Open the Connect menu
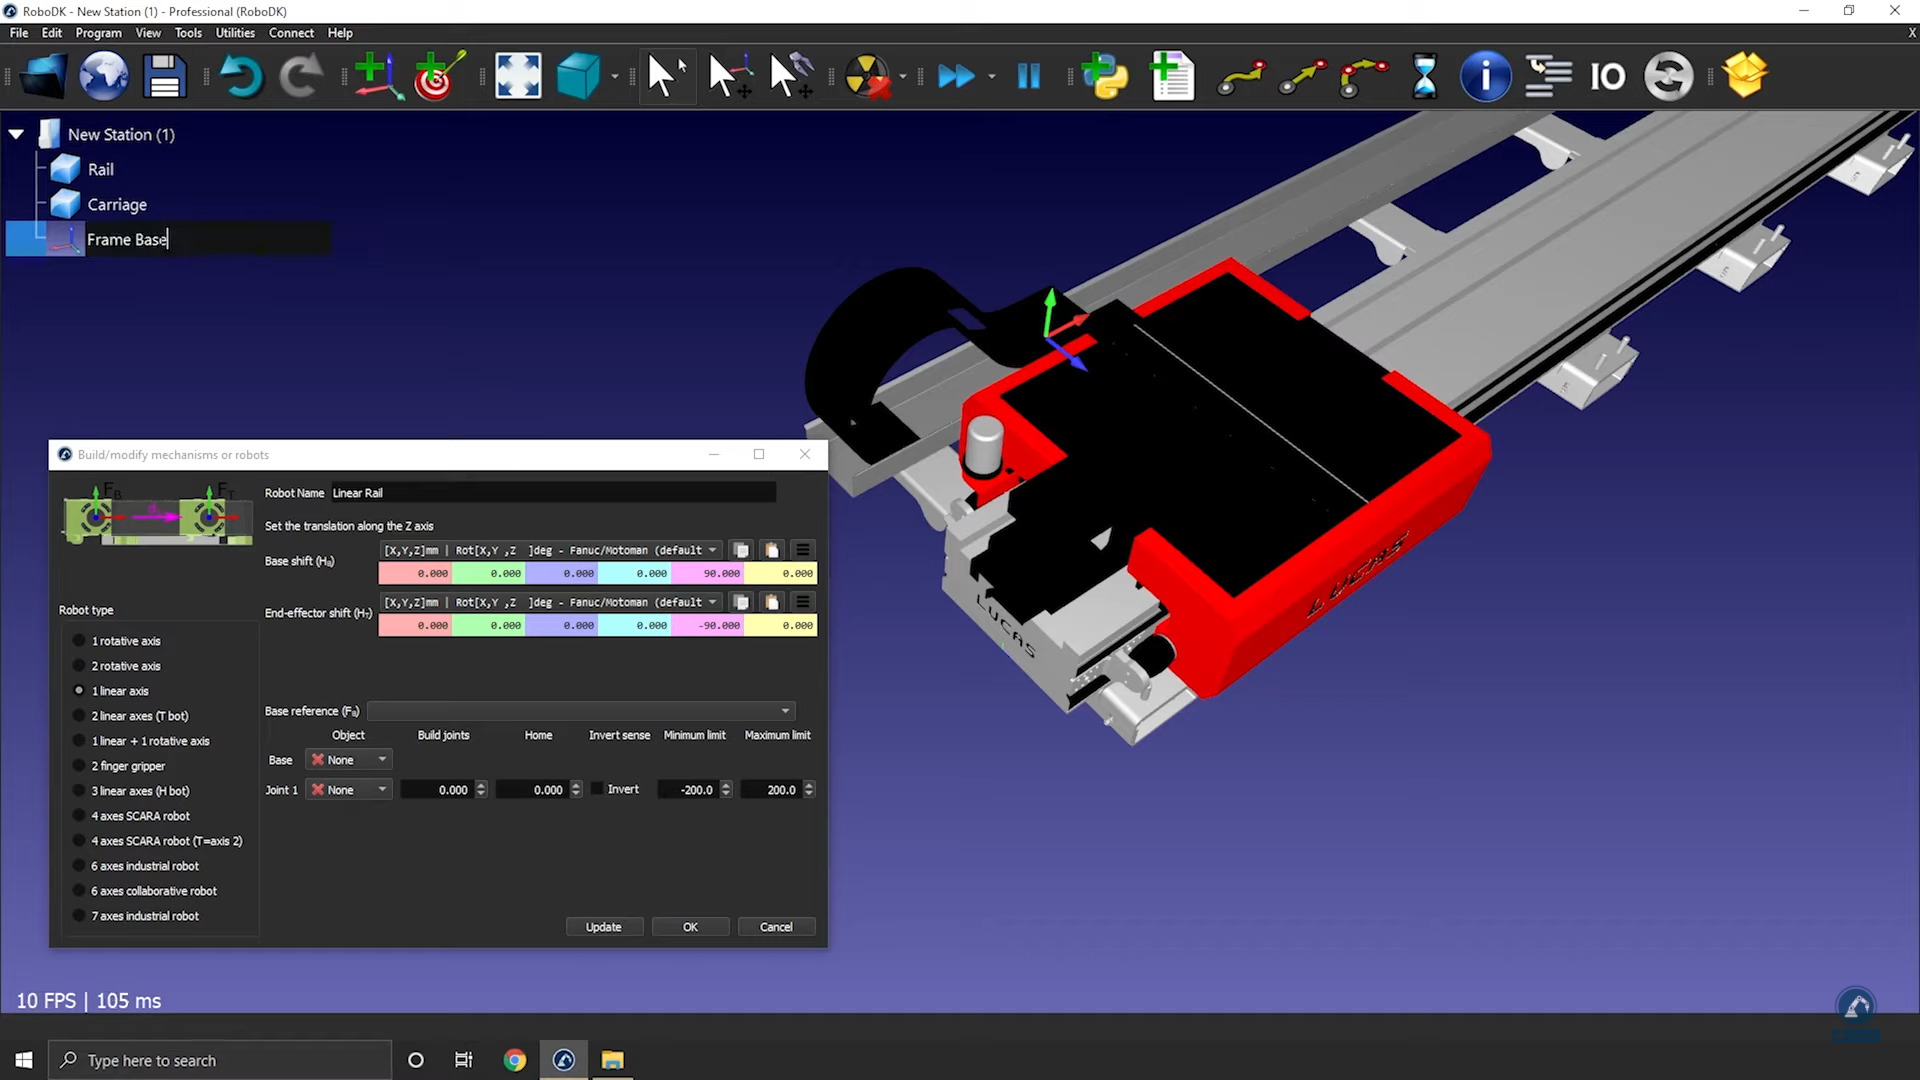1920x1080 pixels. point(291,33)
